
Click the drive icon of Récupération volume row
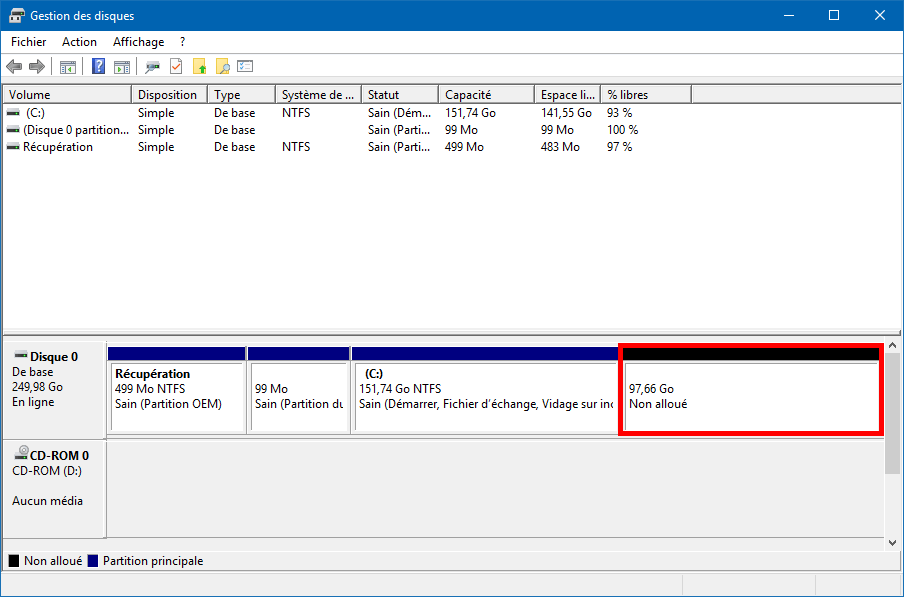point(13,147)
